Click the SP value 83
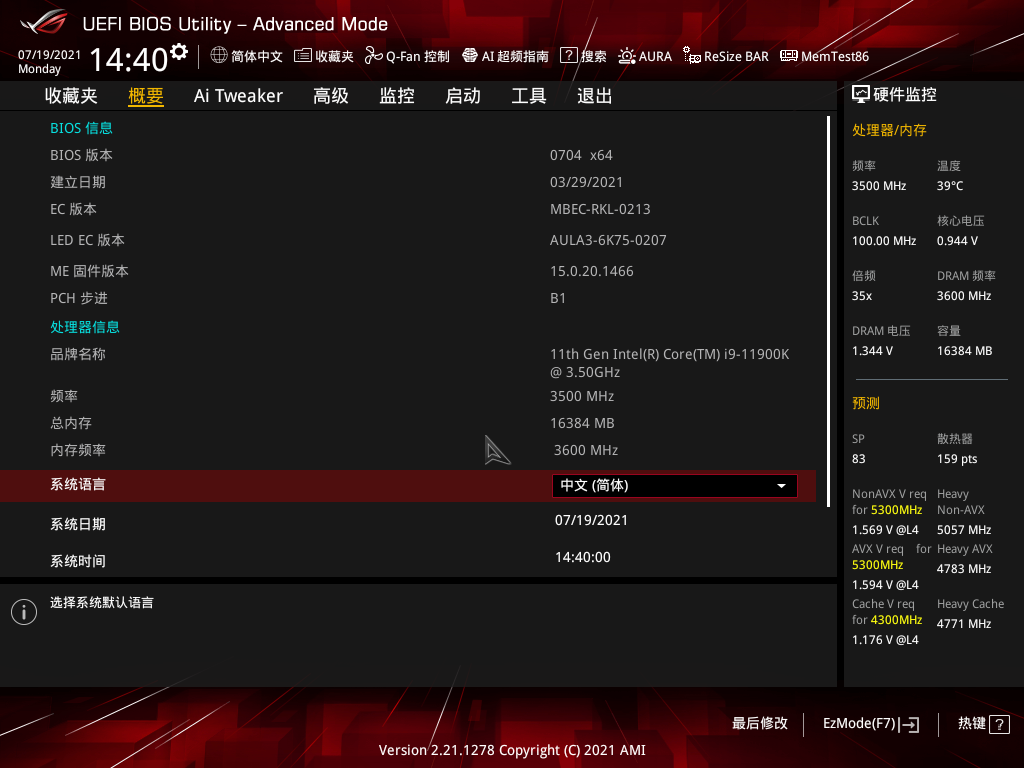Viewport: 1024px width, 768px height. [x=858, y=459]
